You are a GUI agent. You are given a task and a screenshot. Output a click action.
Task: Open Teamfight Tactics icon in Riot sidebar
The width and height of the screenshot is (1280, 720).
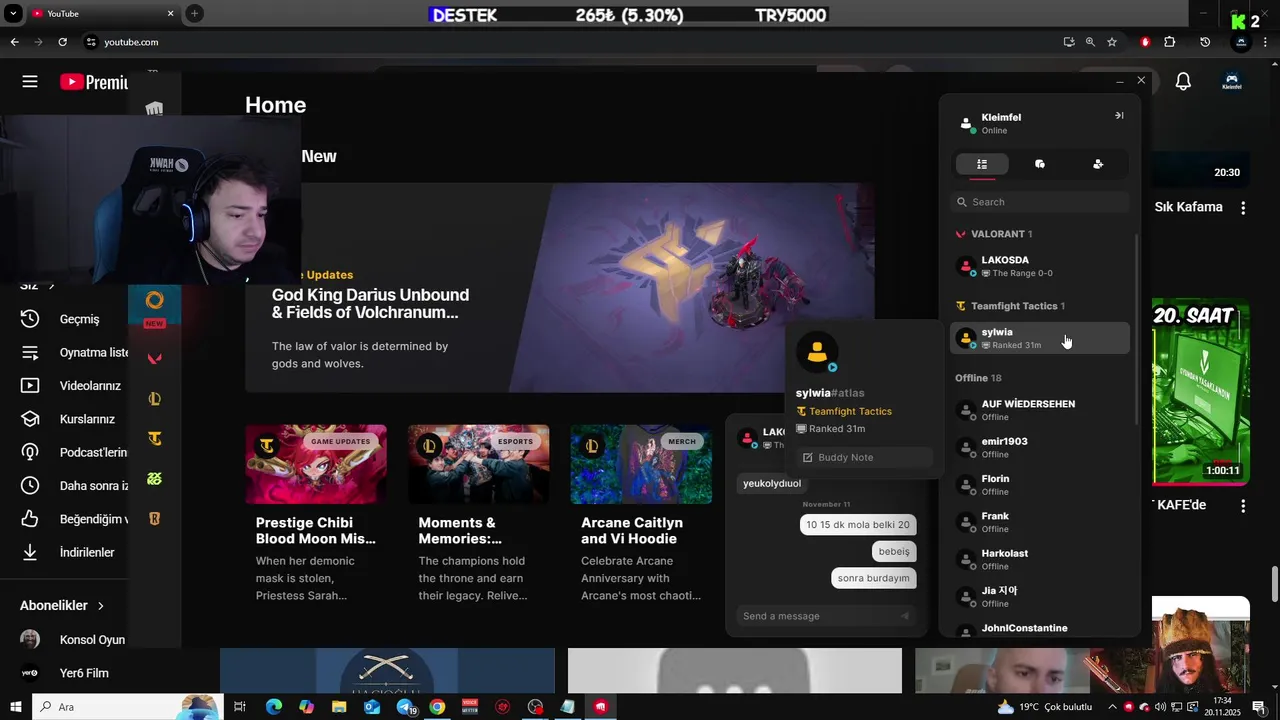pyautogui.click(x=154, y=438)
